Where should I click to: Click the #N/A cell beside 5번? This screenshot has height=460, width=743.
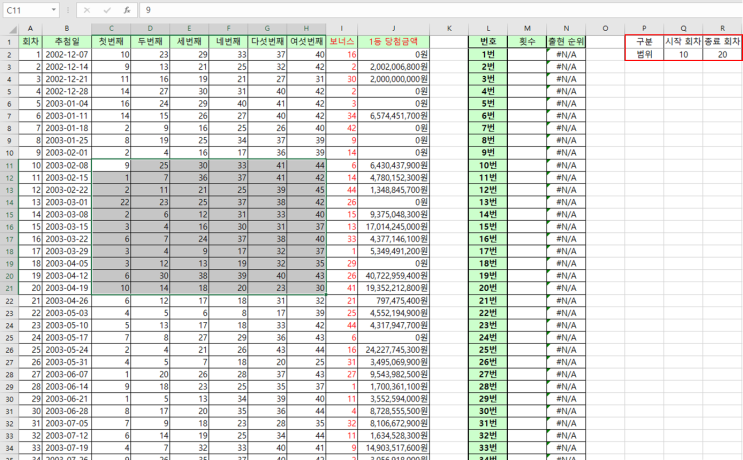click(x=566, y=104)
